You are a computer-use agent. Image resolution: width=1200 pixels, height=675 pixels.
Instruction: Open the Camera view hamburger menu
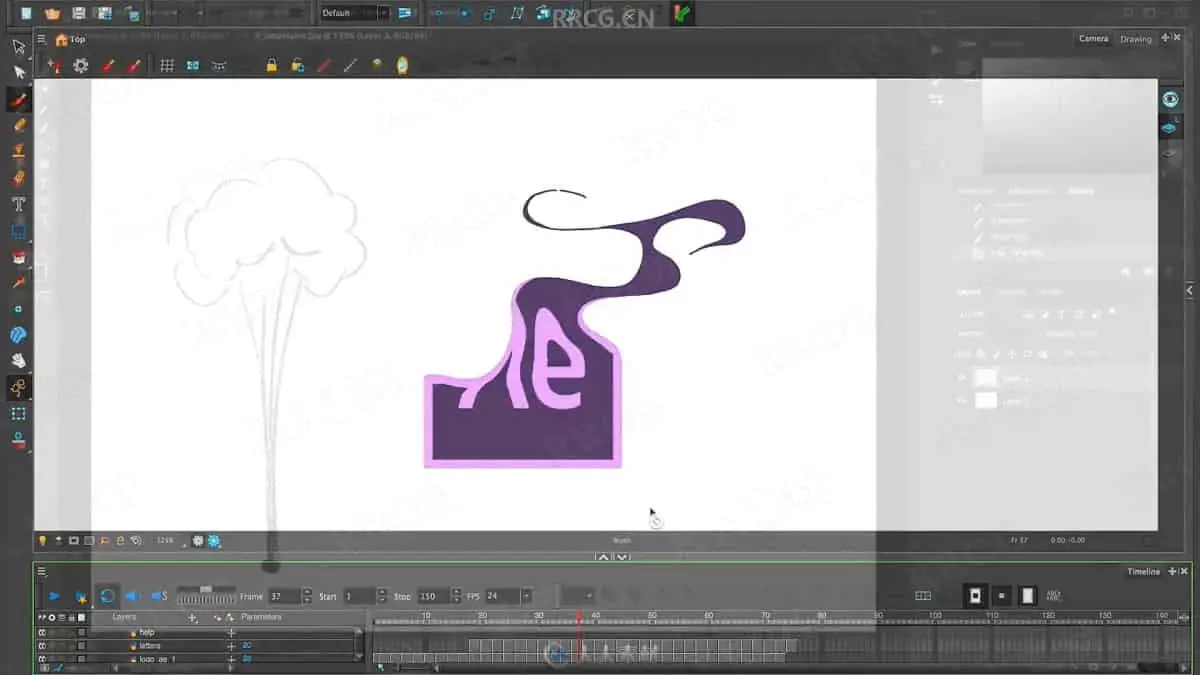coord(42,40)
